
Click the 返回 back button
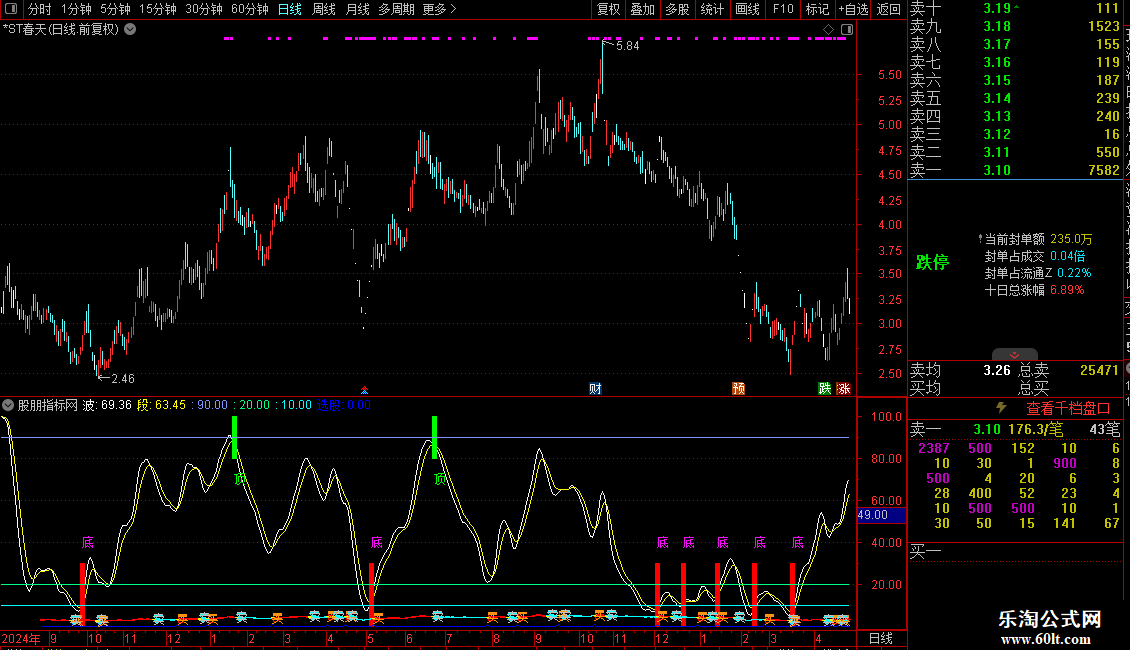point(889,9)
